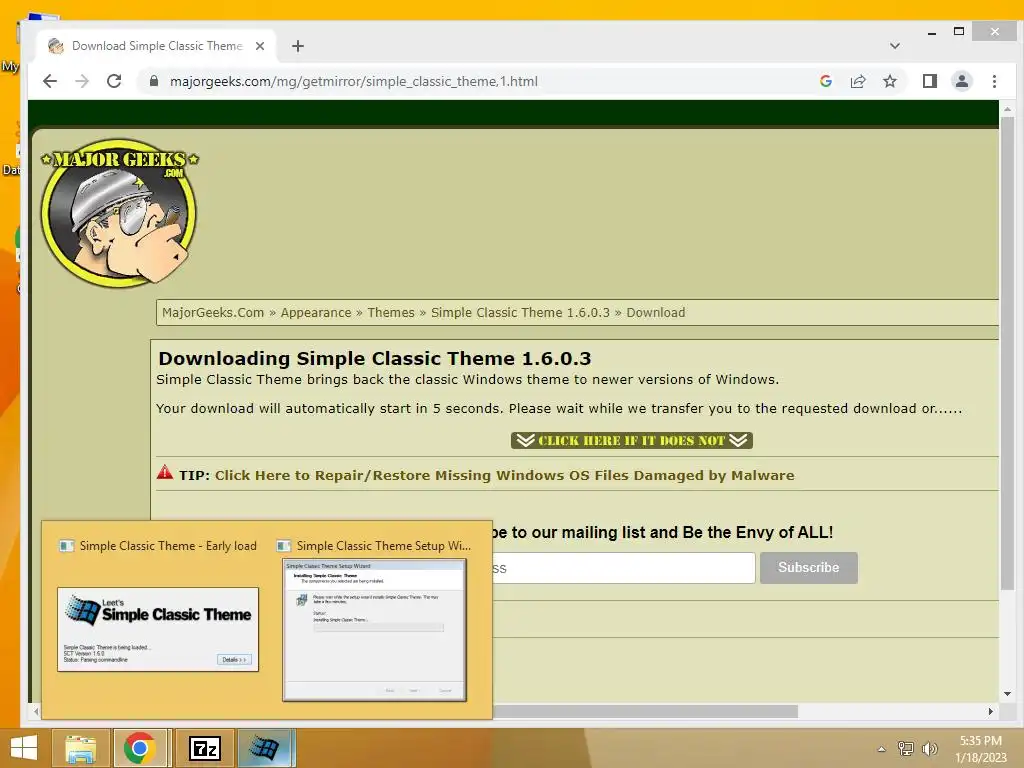
Task: Click the scroll right arrow
Action: coord(991,711)
